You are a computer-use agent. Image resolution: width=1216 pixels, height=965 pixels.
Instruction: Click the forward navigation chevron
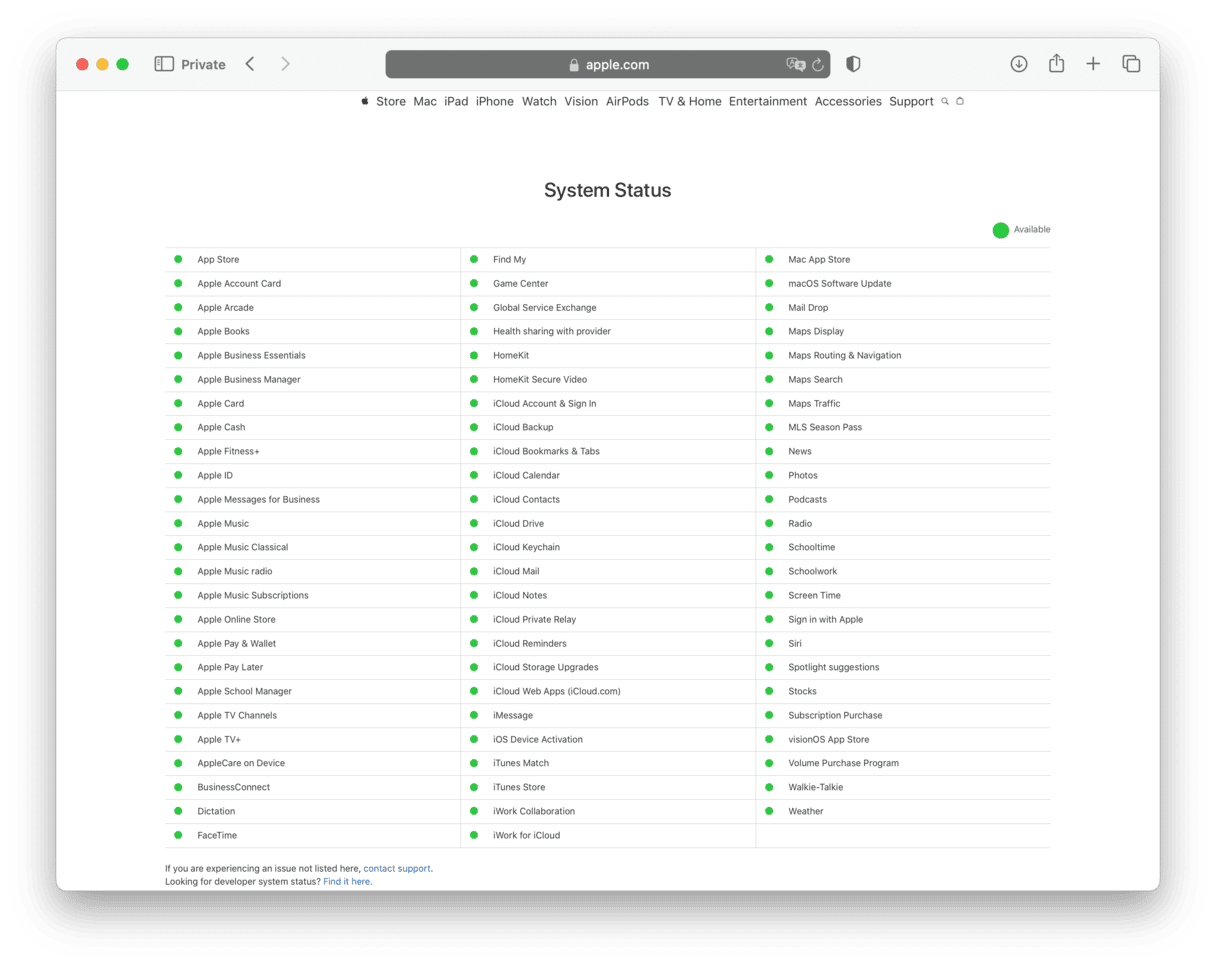click(x=285, y=63)
